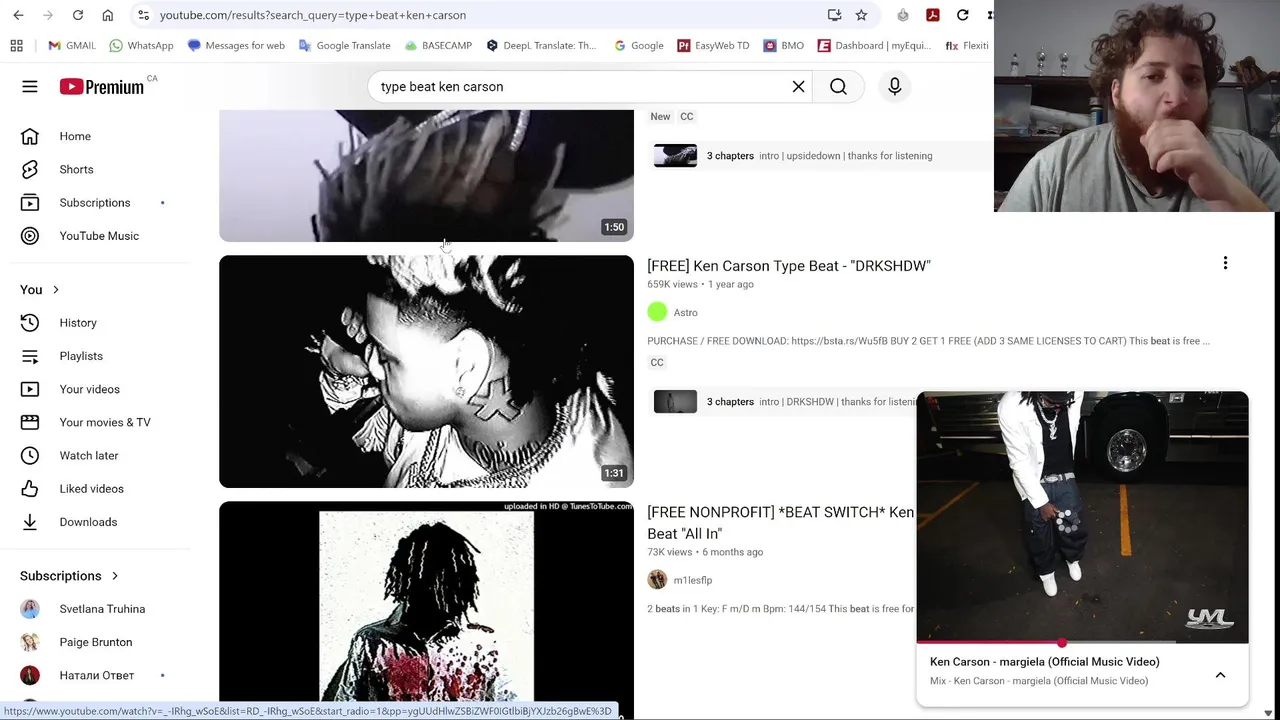Start voice search with the microphone
The image size is (1280, 720).
pos(895,87)
